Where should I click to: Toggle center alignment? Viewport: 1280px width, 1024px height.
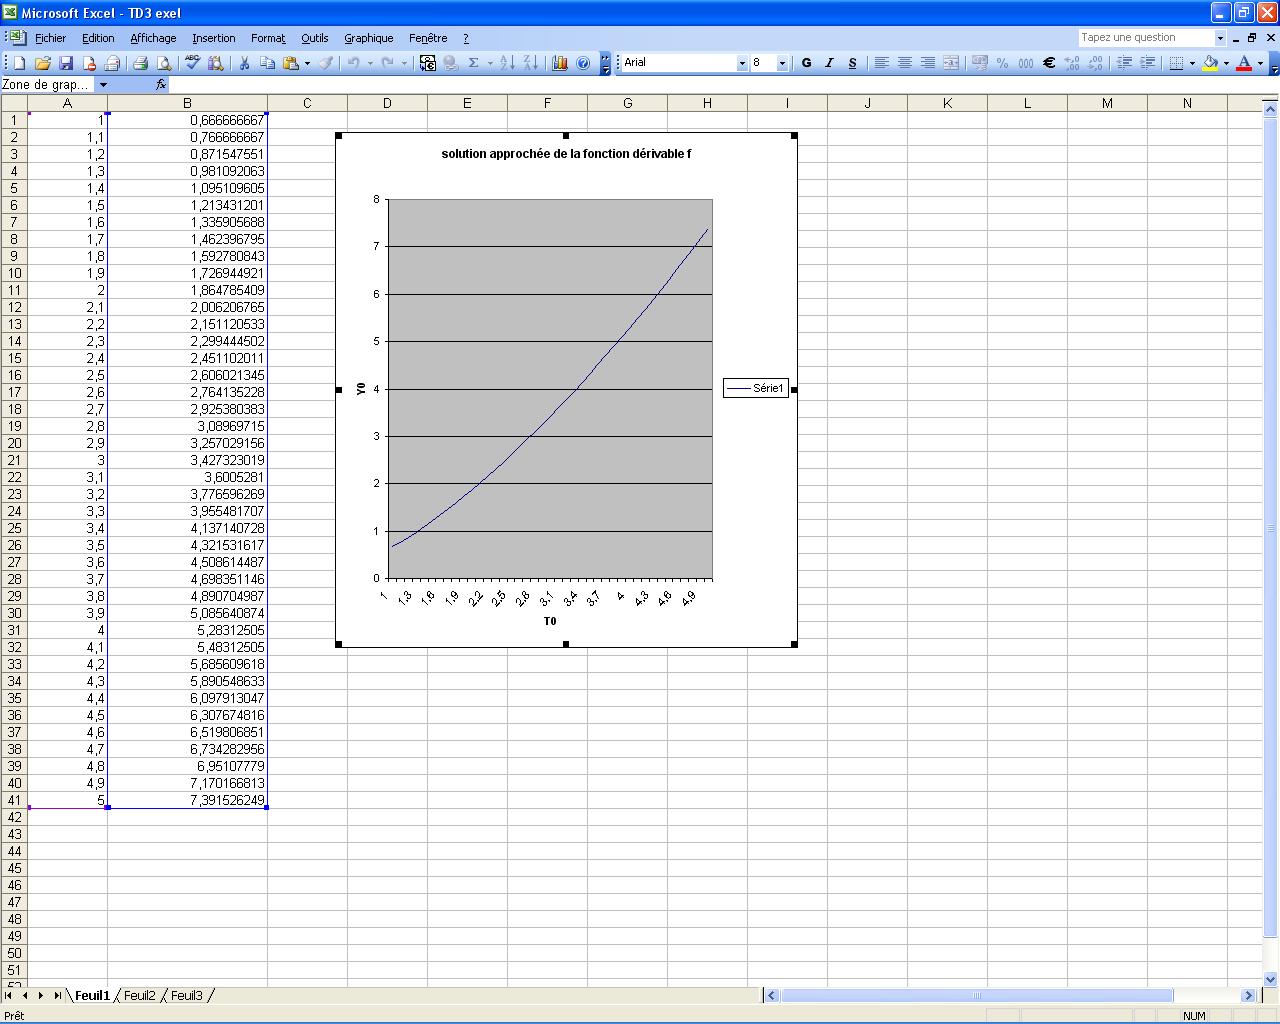(x=904, y=63)
